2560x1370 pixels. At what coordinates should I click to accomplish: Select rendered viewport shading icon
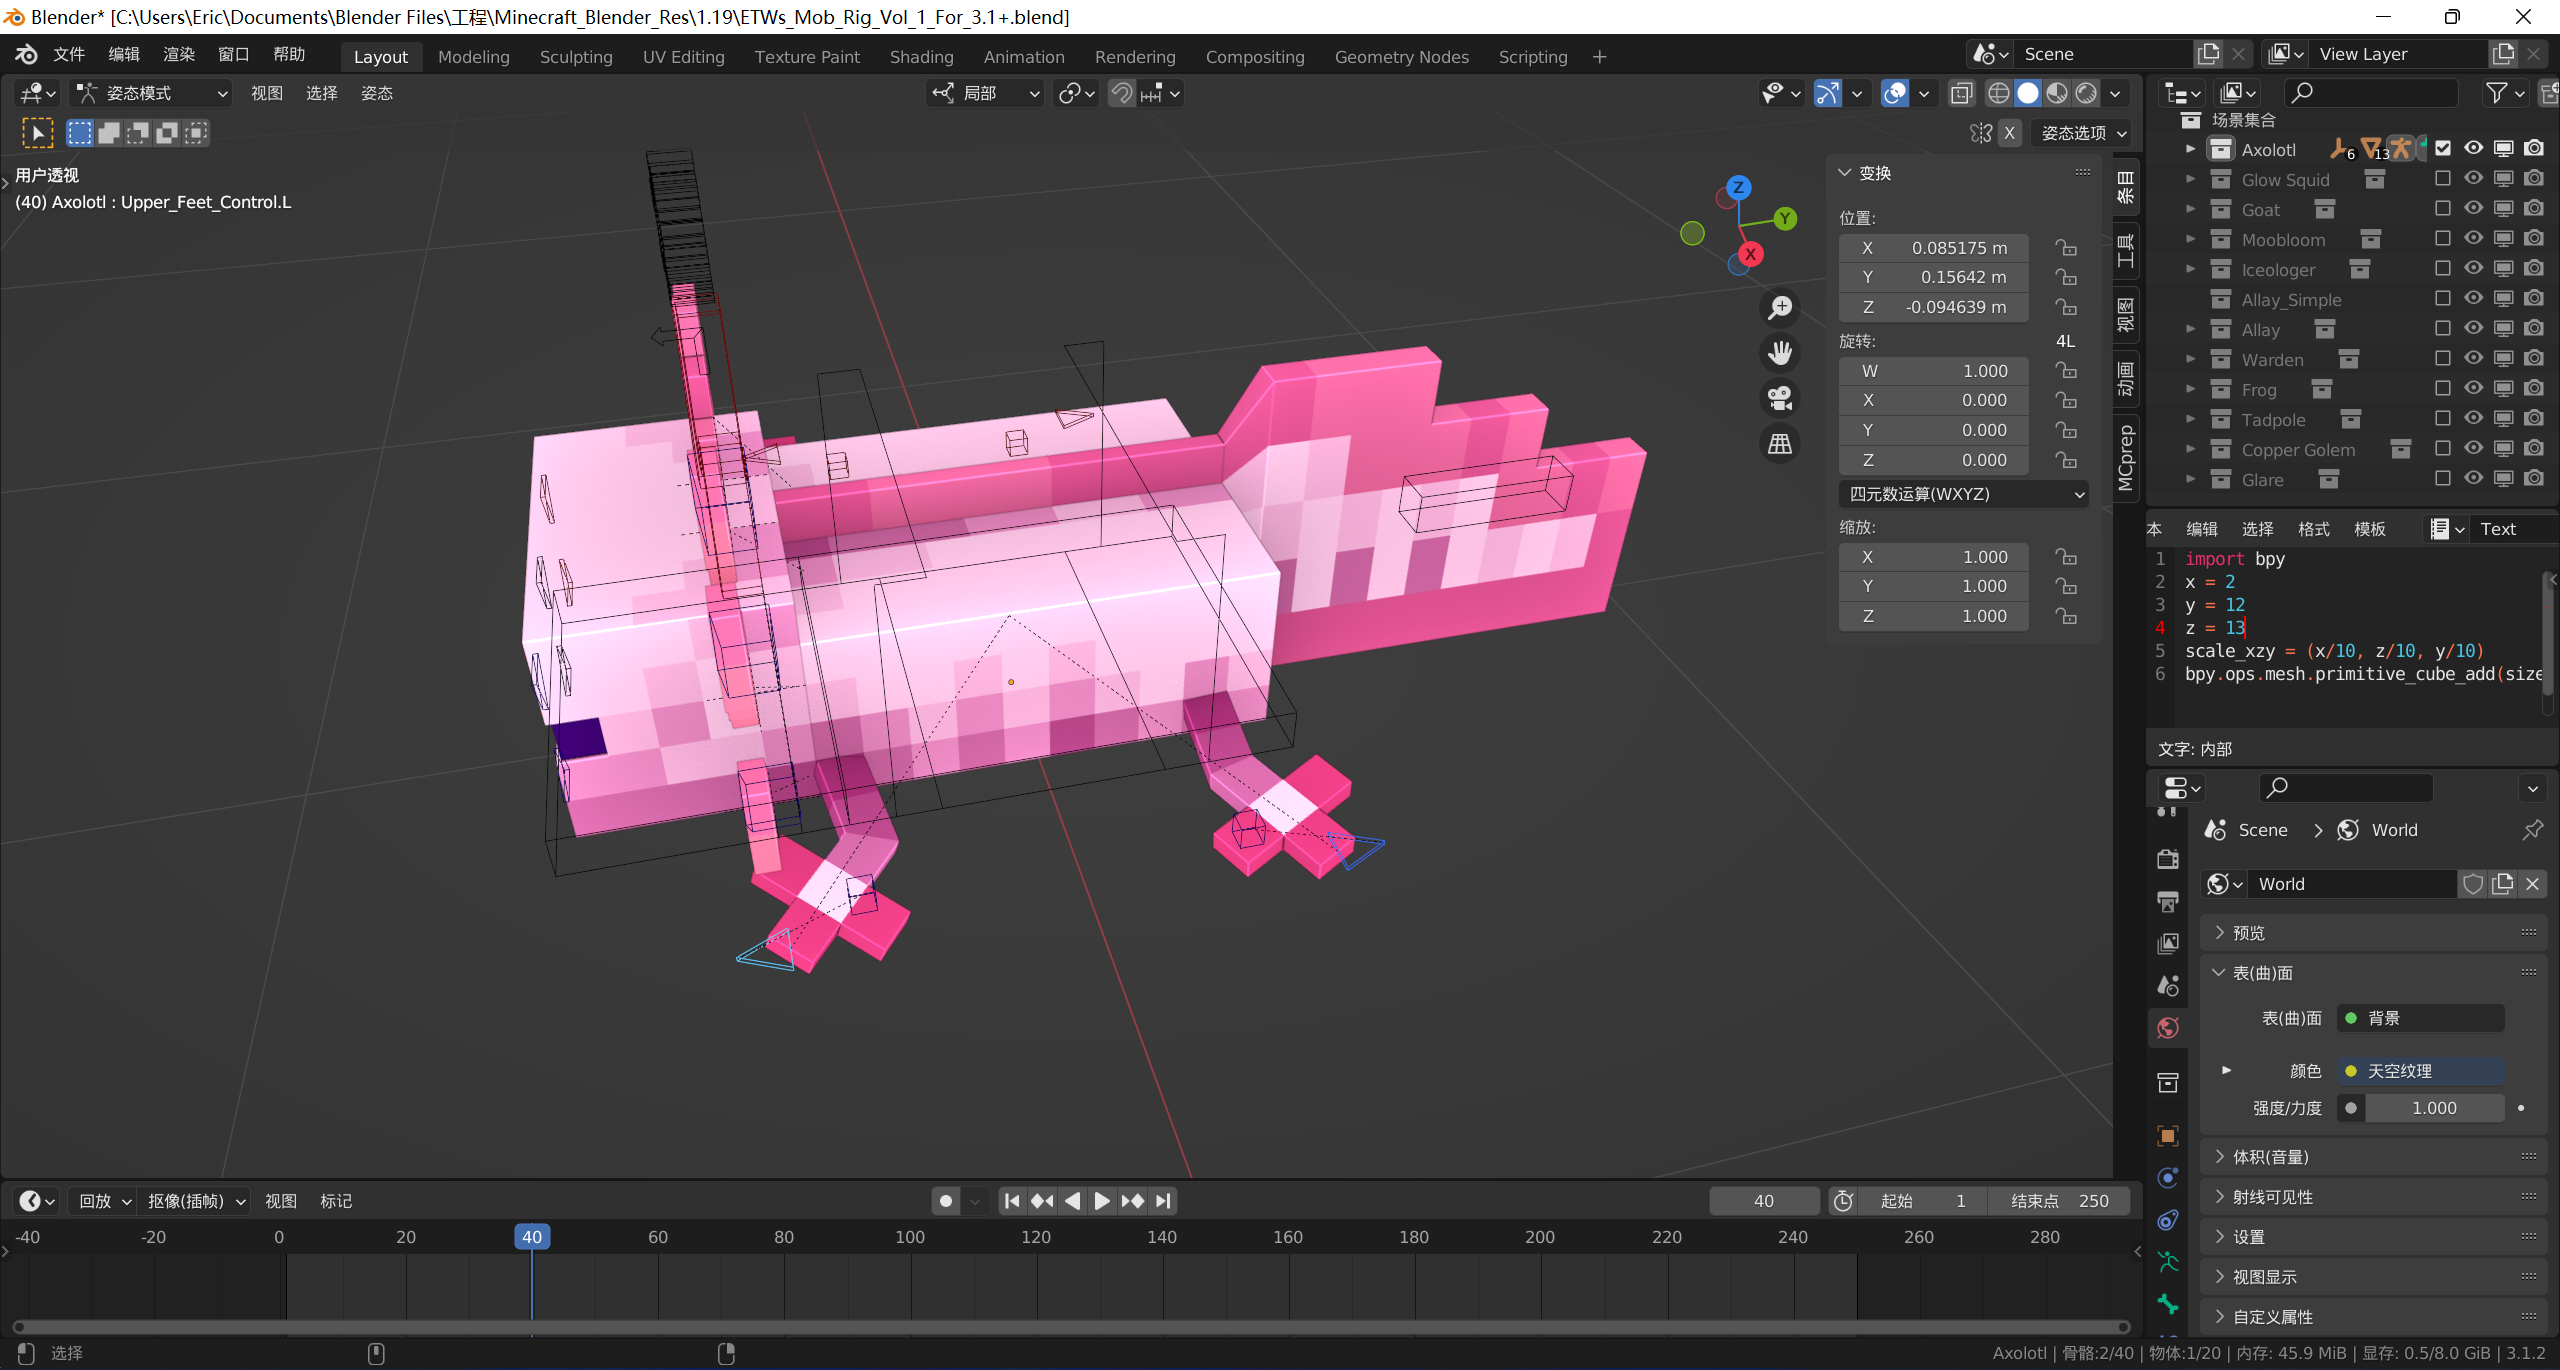point(2086,93)
